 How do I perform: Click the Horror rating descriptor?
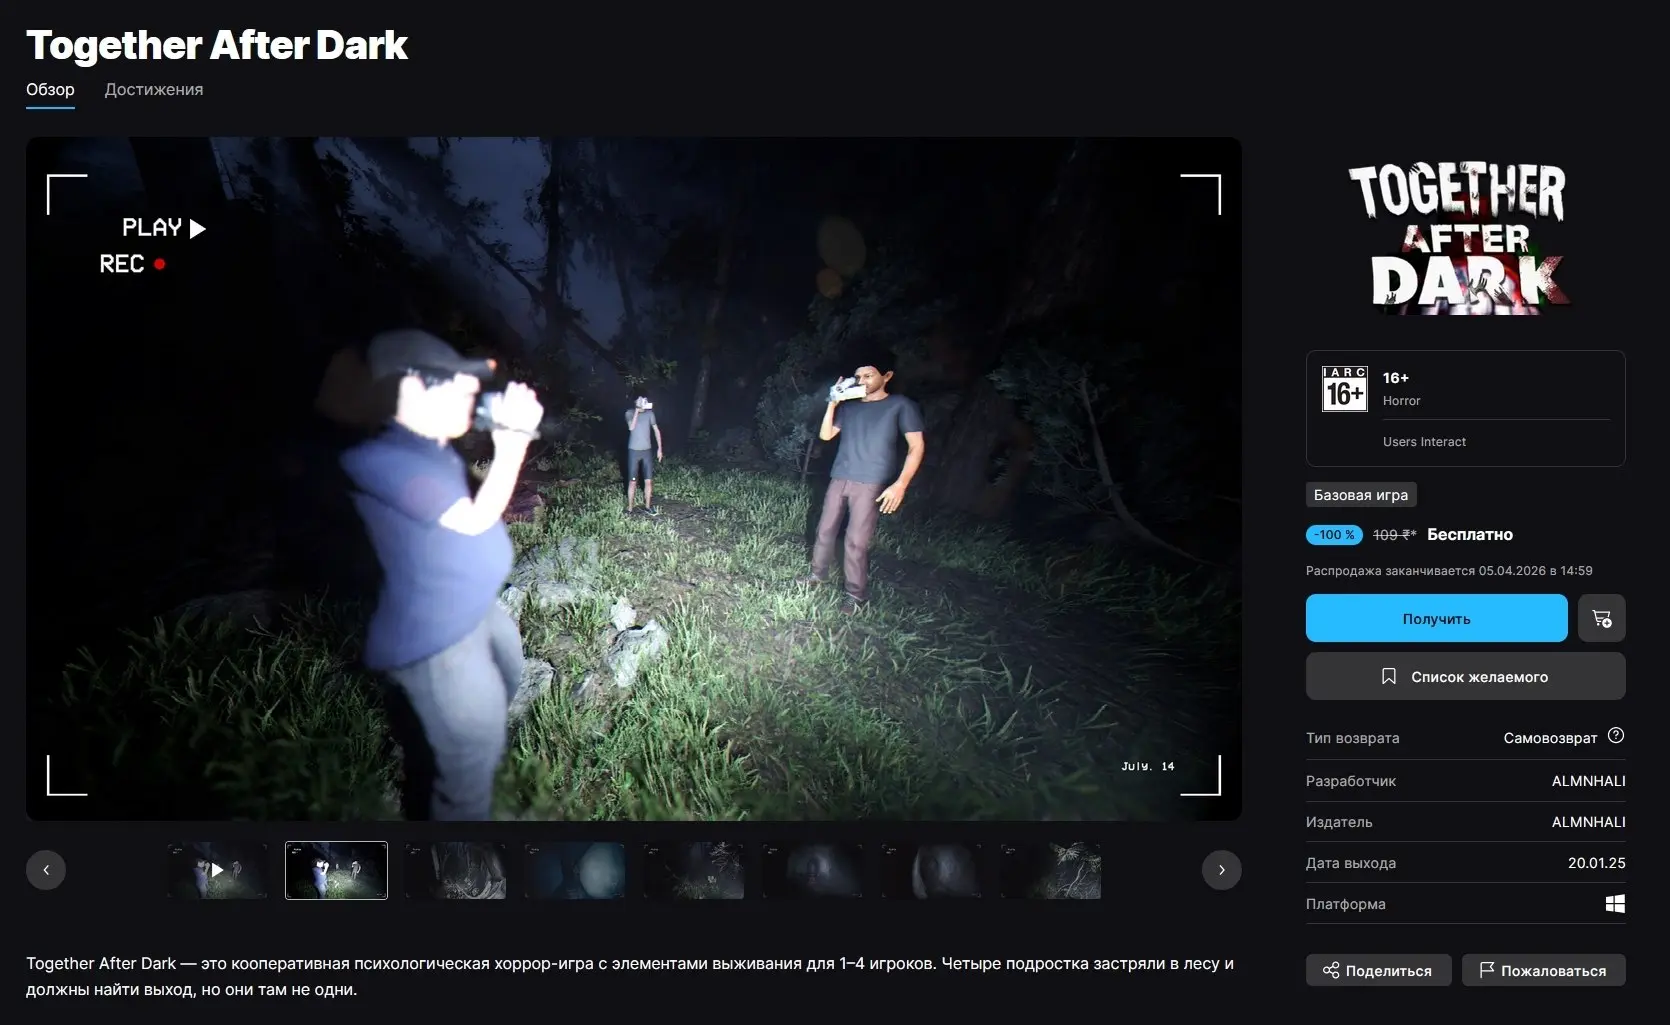[x=1401, y=401]
